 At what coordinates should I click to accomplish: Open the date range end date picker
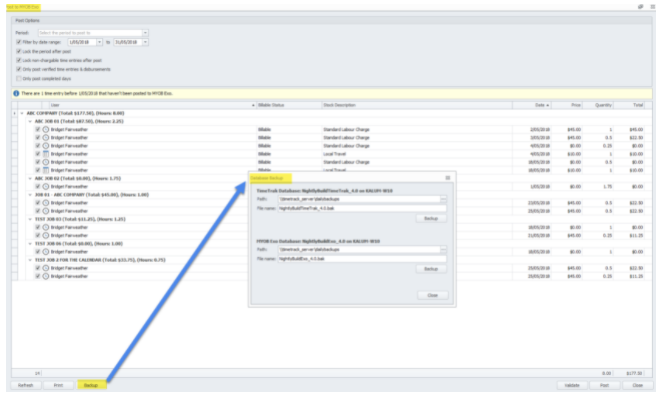(x=145, y=42)
